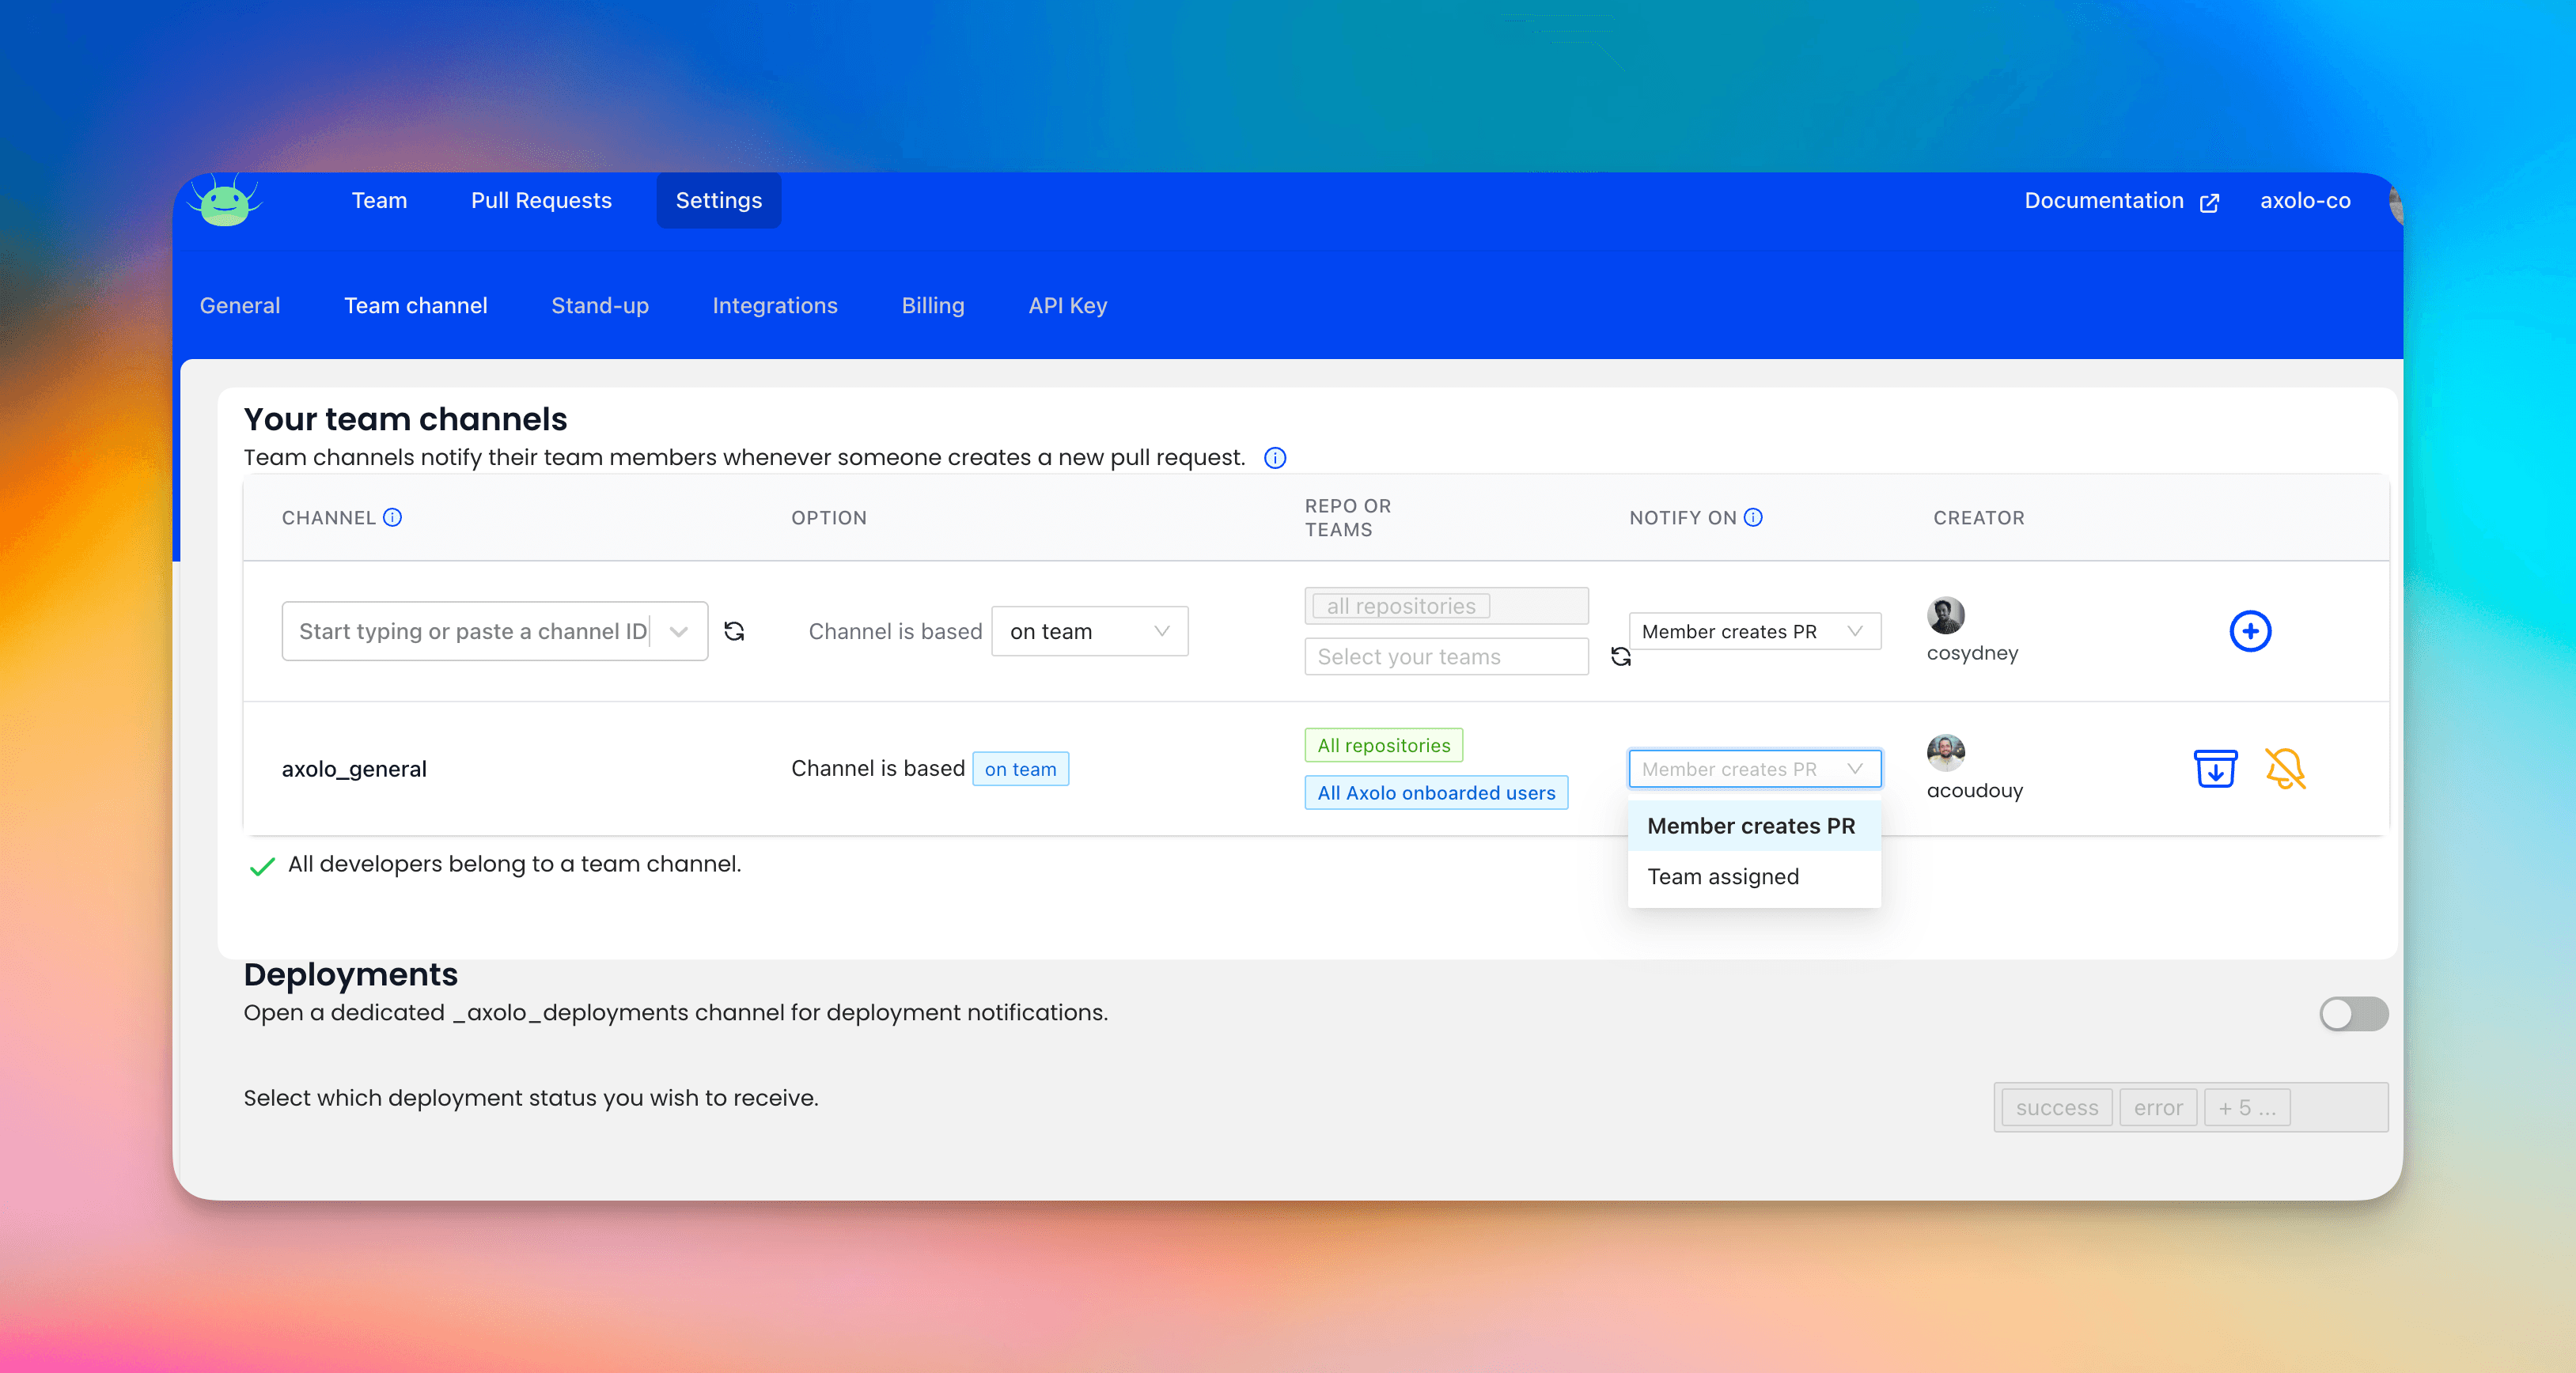The height and width of the screenshot is (1373, 2576).
Task: Click the refresh teams icon beside team selector
Action: [x=1621, y=657]
